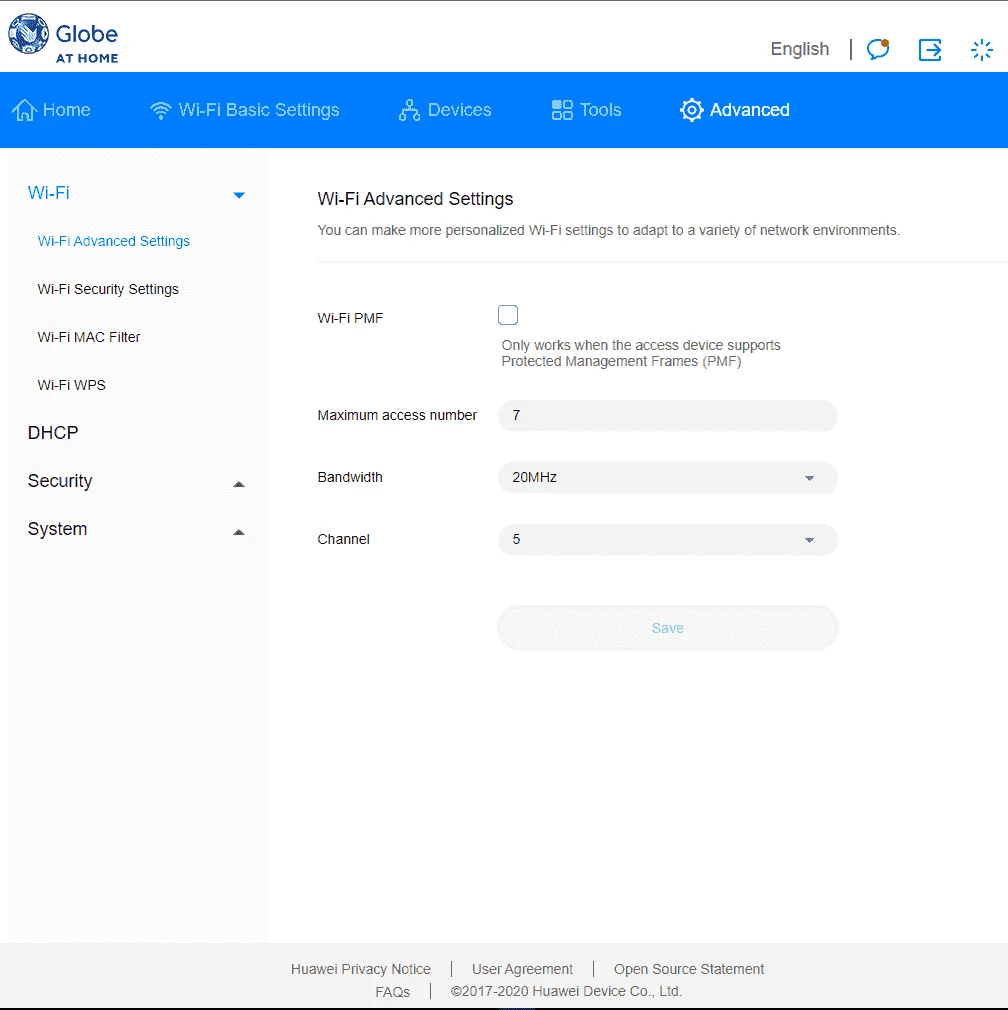Open the messages speech bubble icon
Viewport: 1008px width, 1010px height.
point(878,49)
